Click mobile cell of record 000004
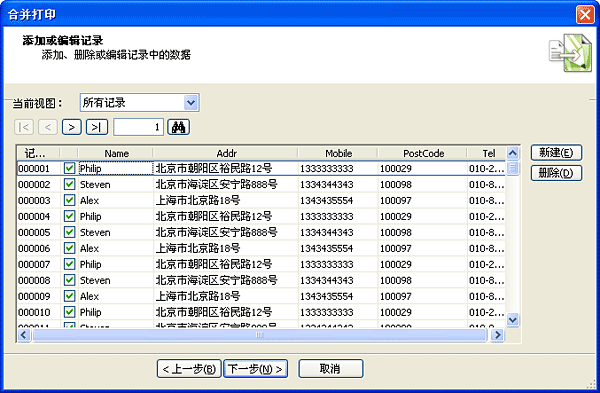 coord(338,216)
